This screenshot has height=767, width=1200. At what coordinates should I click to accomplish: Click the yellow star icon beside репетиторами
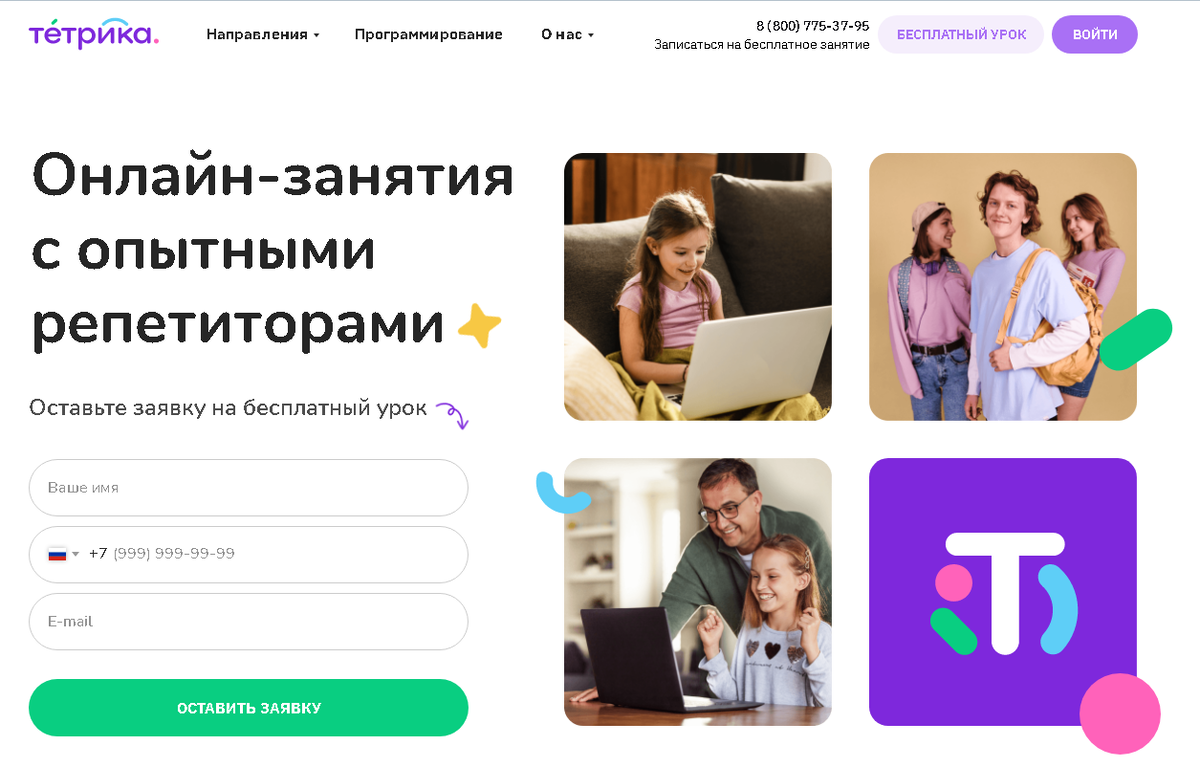coord(479,325)
